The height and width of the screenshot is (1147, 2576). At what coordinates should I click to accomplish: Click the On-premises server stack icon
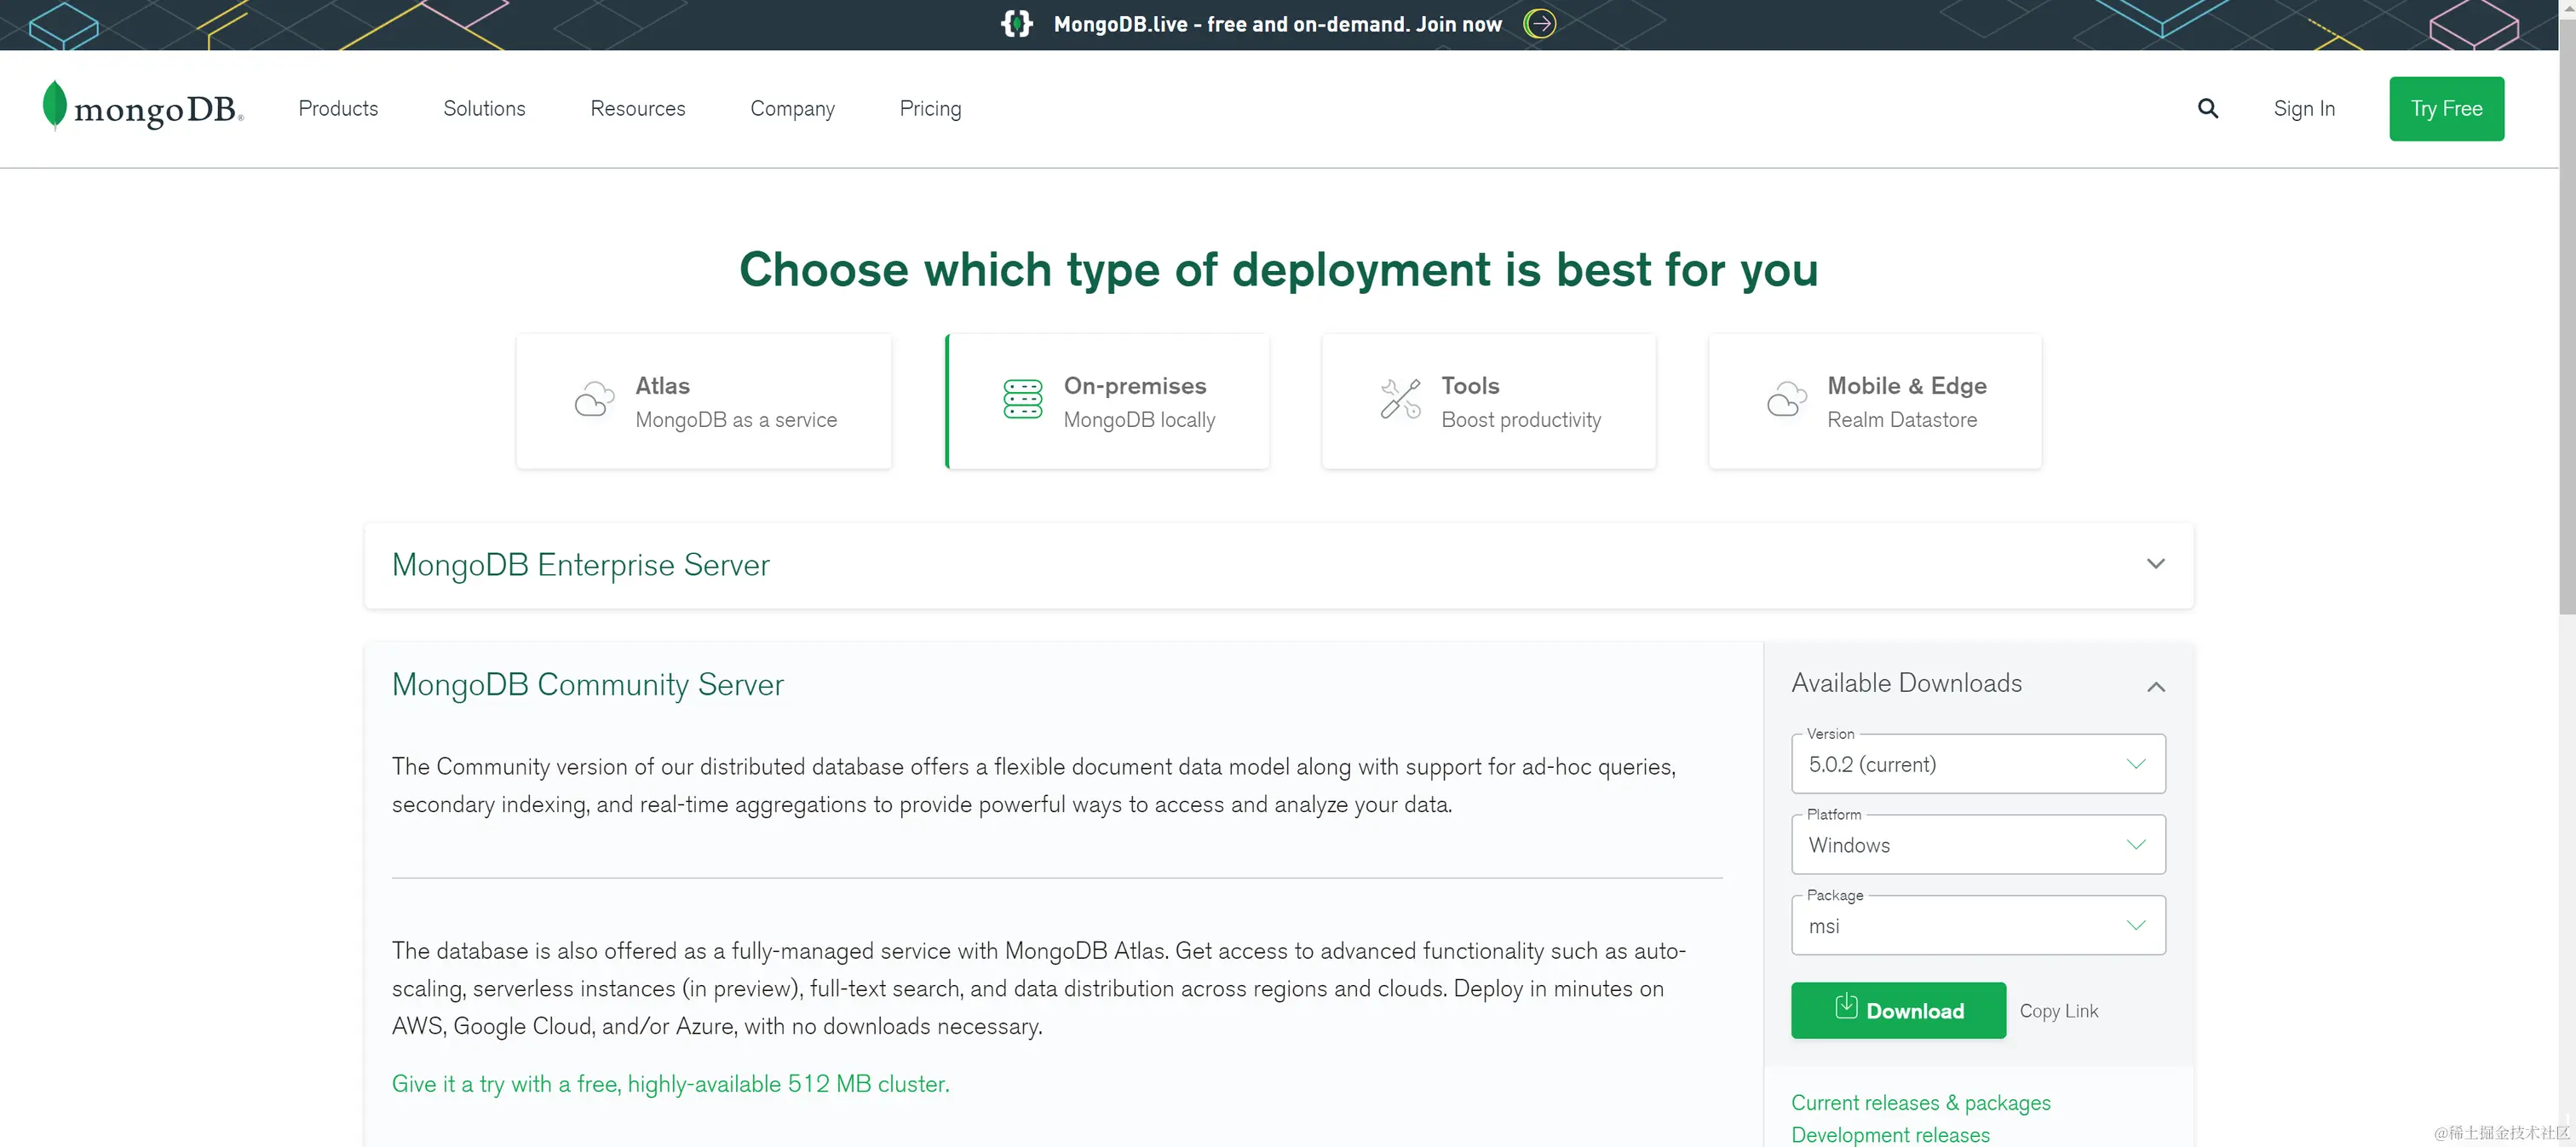(x=1022, y=400)
